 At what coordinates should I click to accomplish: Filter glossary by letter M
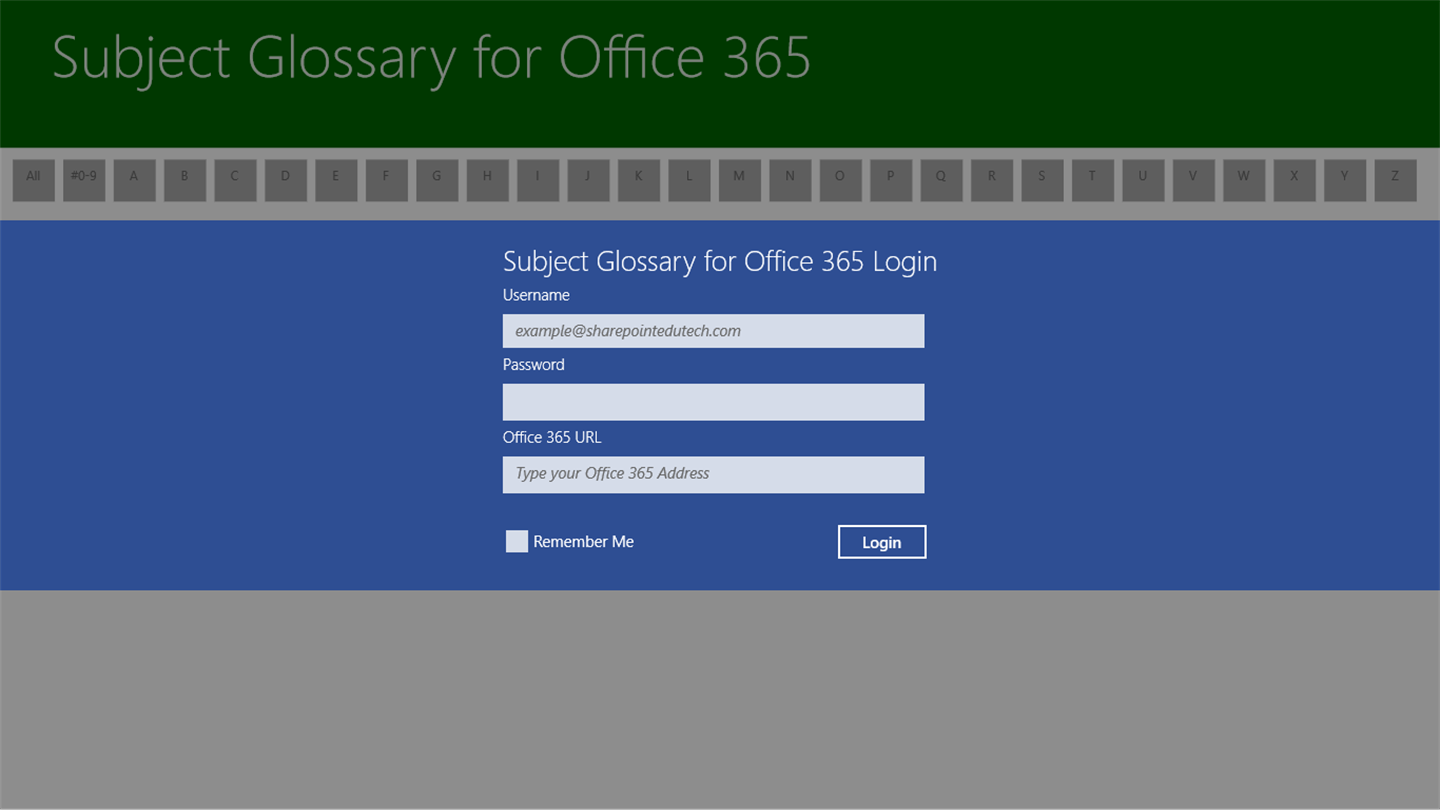coord(740,180)
